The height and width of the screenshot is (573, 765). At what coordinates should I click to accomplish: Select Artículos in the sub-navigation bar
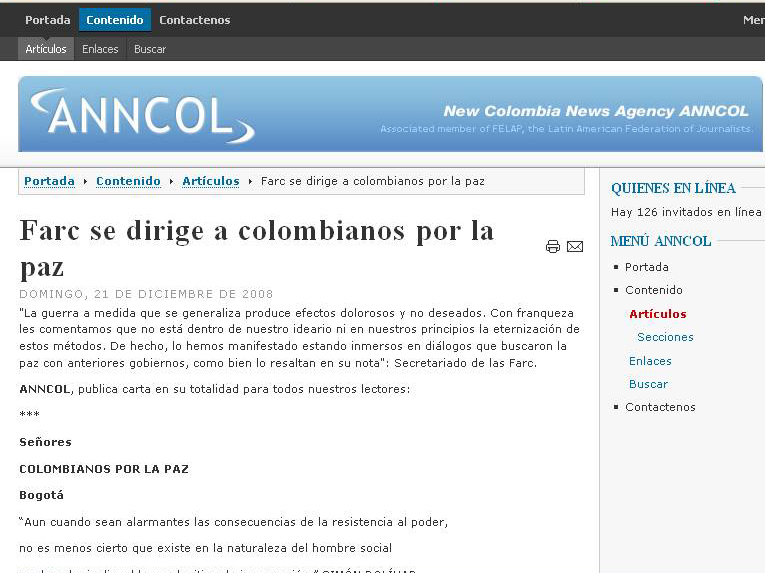coord(46,49)
